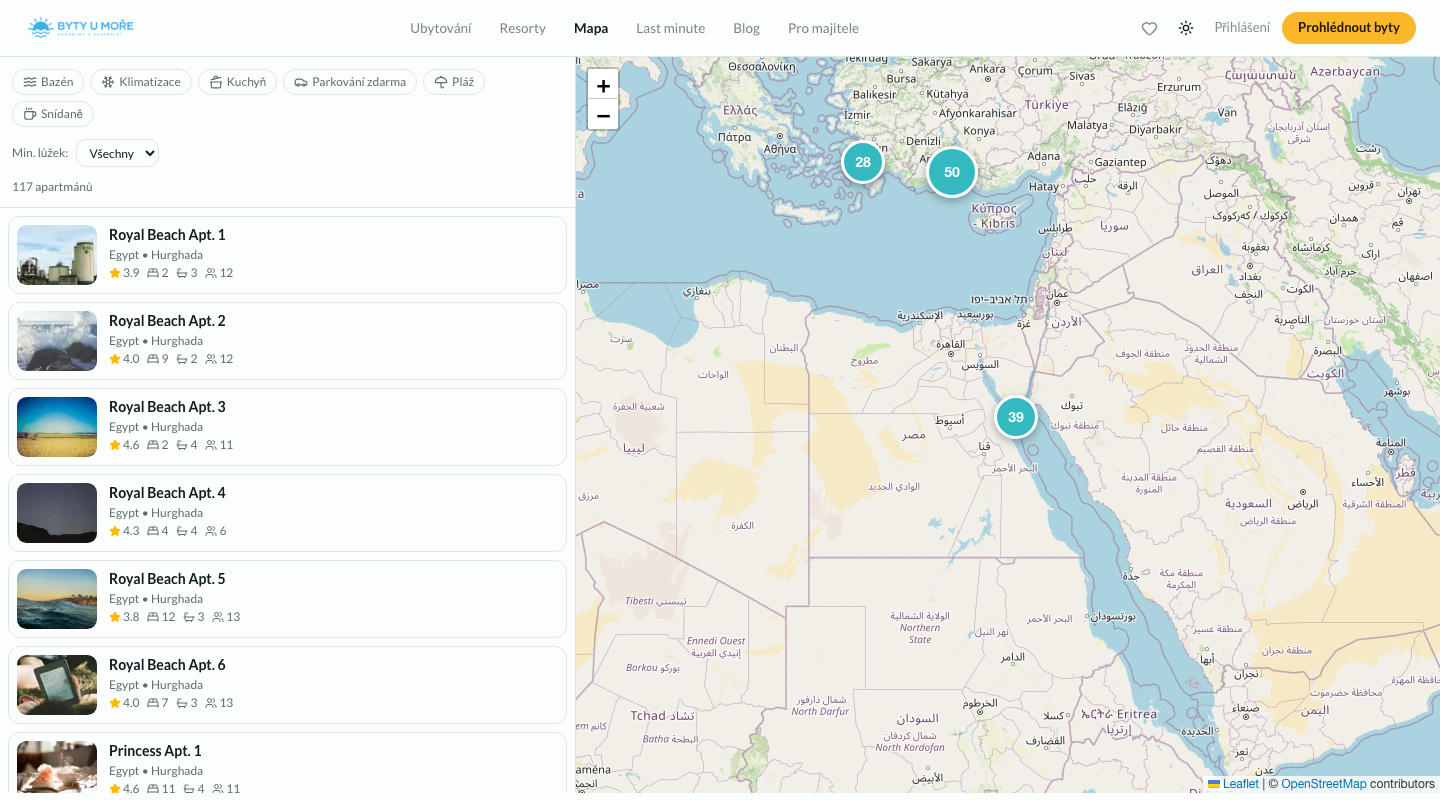Screen dimensions: 1440x800
Task: Open the Resorty menu item
Action: (x=523, y=28)
